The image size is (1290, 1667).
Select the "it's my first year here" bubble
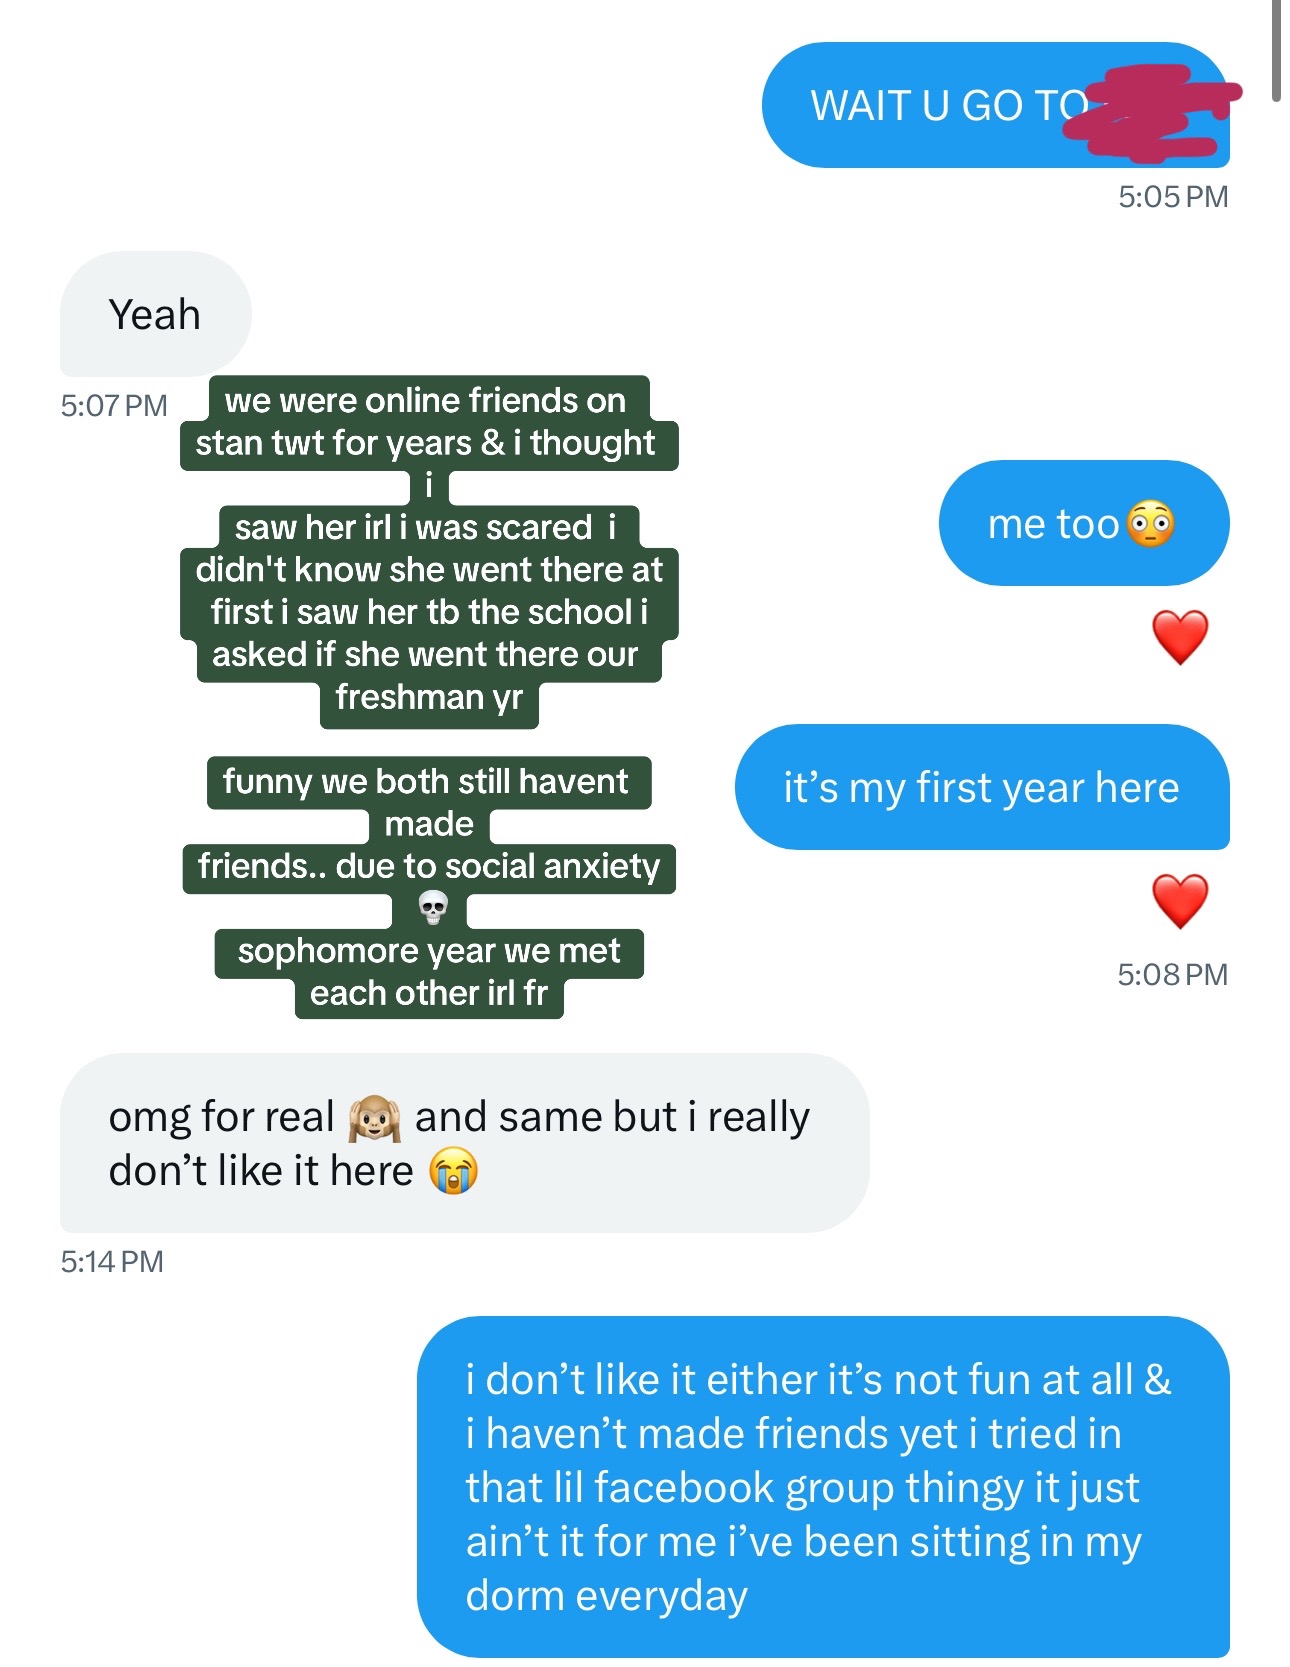tap(982, 787)
